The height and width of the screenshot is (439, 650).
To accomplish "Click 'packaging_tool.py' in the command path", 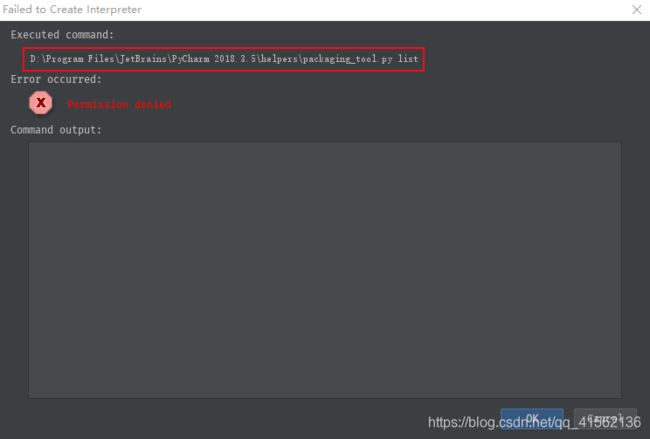I will click(347, 59).
